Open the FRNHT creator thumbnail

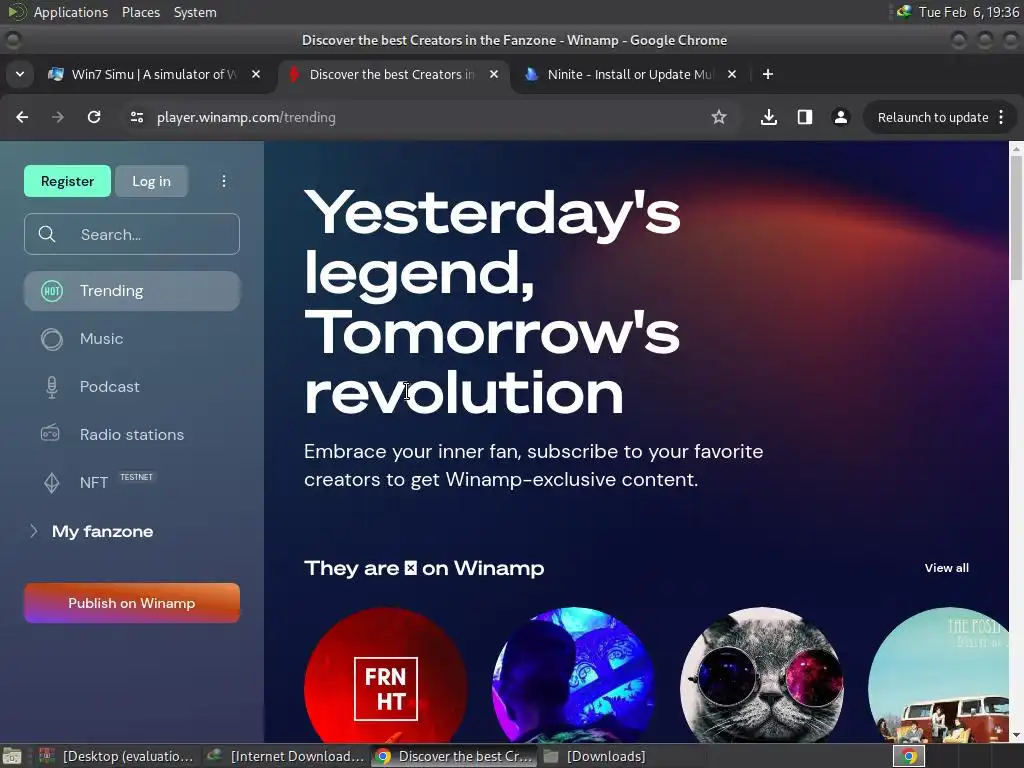(385, 675)
